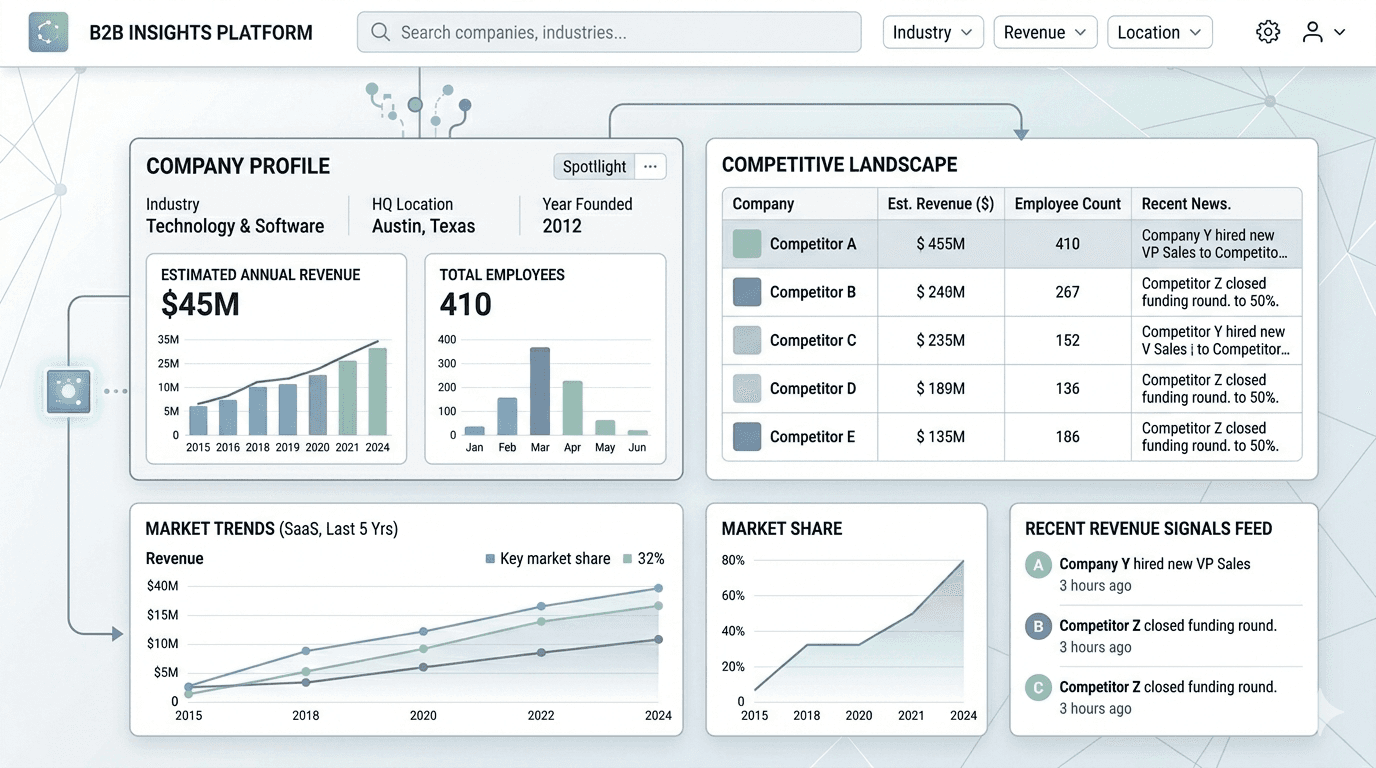This screenshot has width=1376, height=768.
Task: Focus the Search companies, industries field
Action: (609, 32)
